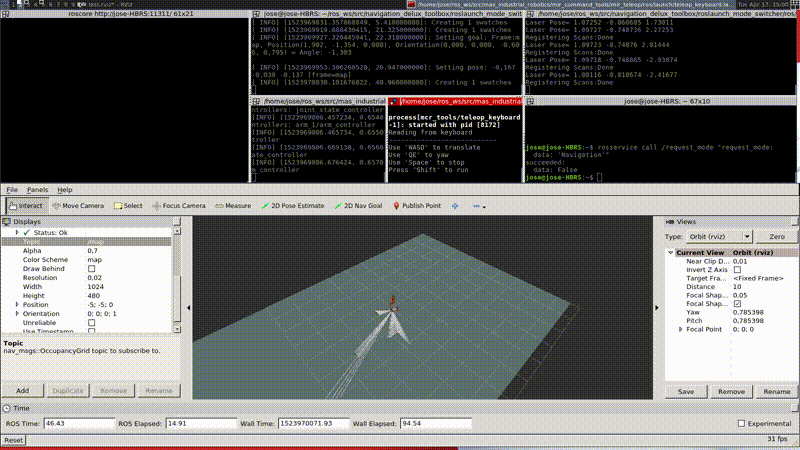Click the Reset button
The image size is (800, 450).
tap(13, 440)
